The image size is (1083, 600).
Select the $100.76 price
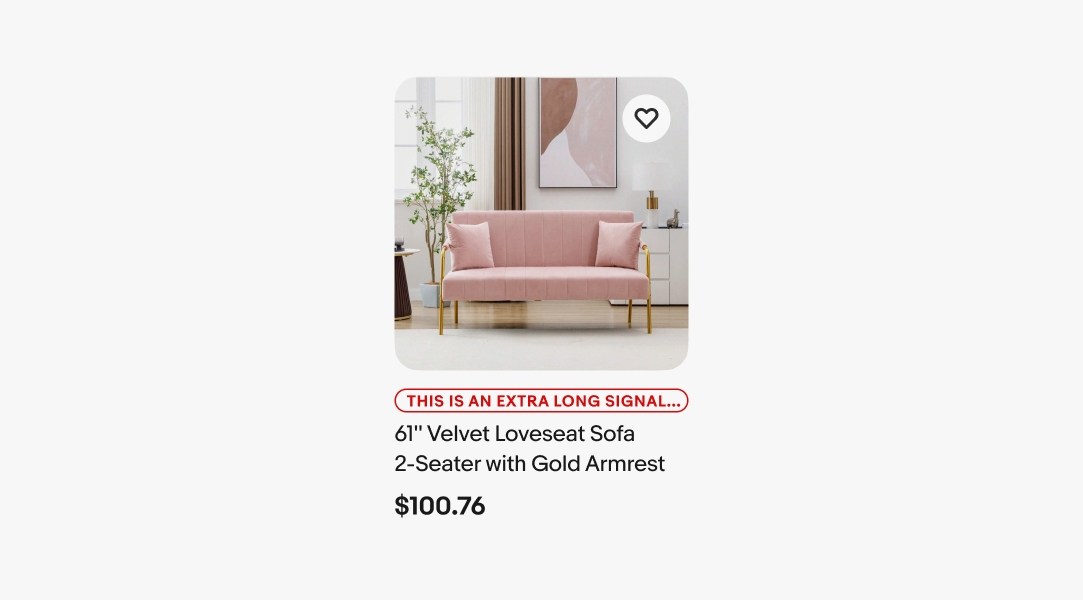[440, 506]
